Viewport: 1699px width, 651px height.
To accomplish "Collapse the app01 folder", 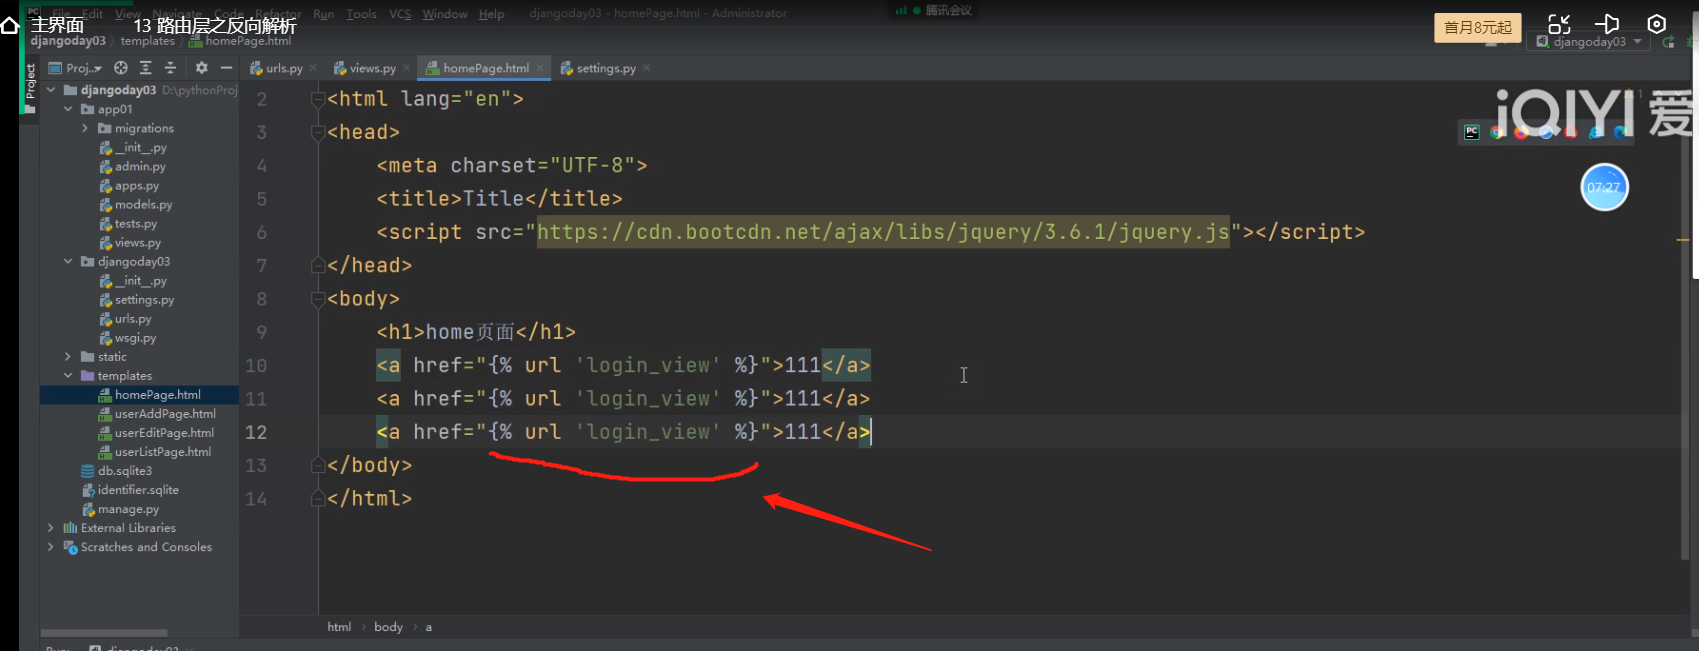I will click(68, 109).
